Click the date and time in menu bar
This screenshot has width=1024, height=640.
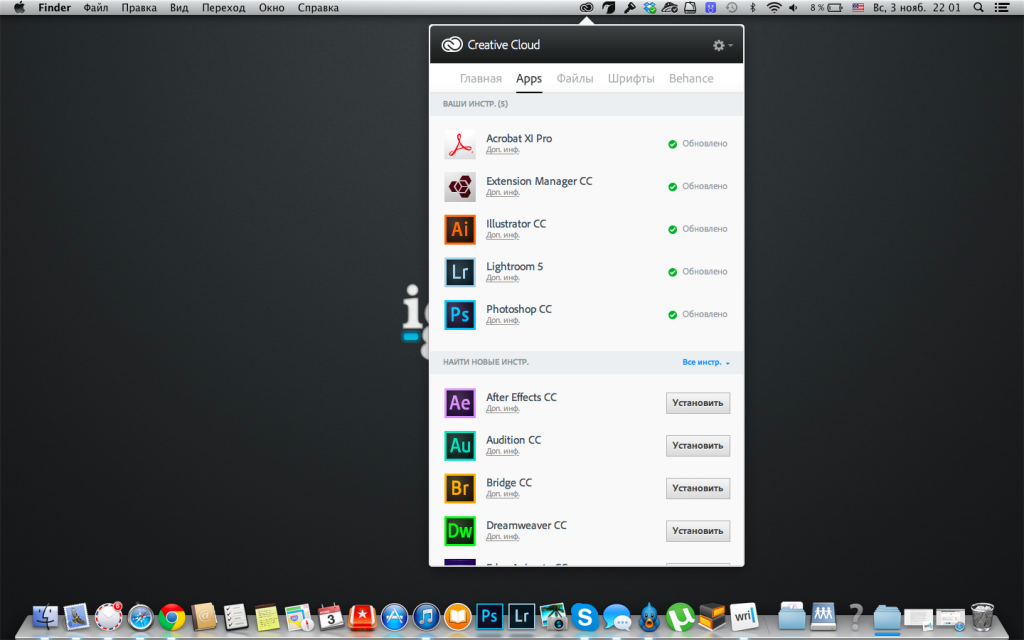click(916, 8)
